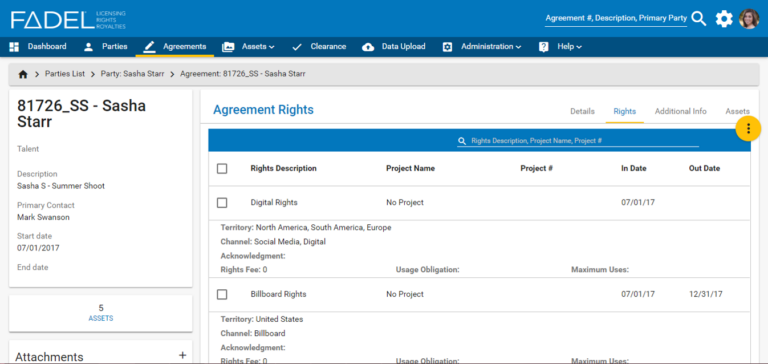Select the Rights tab

pos(624,111)
